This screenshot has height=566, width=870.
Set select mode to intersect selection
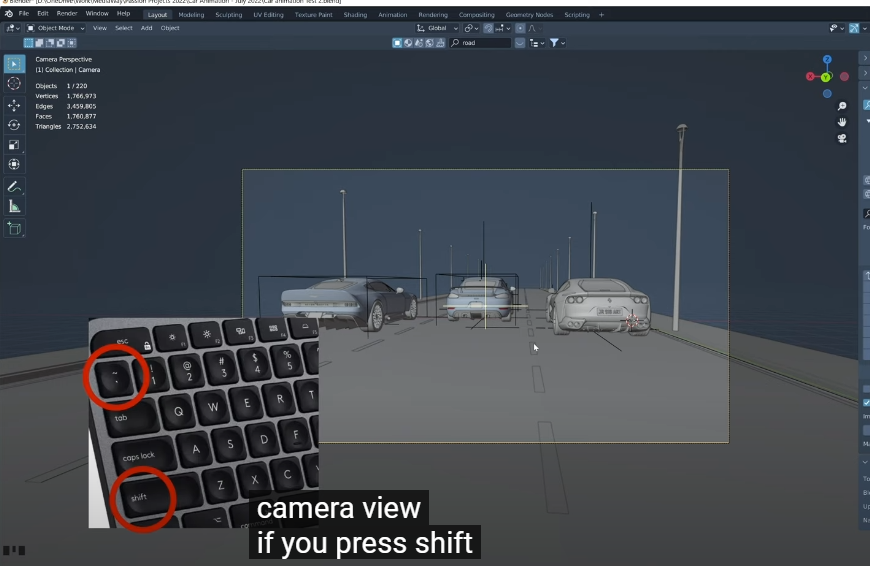coord(72,43)
